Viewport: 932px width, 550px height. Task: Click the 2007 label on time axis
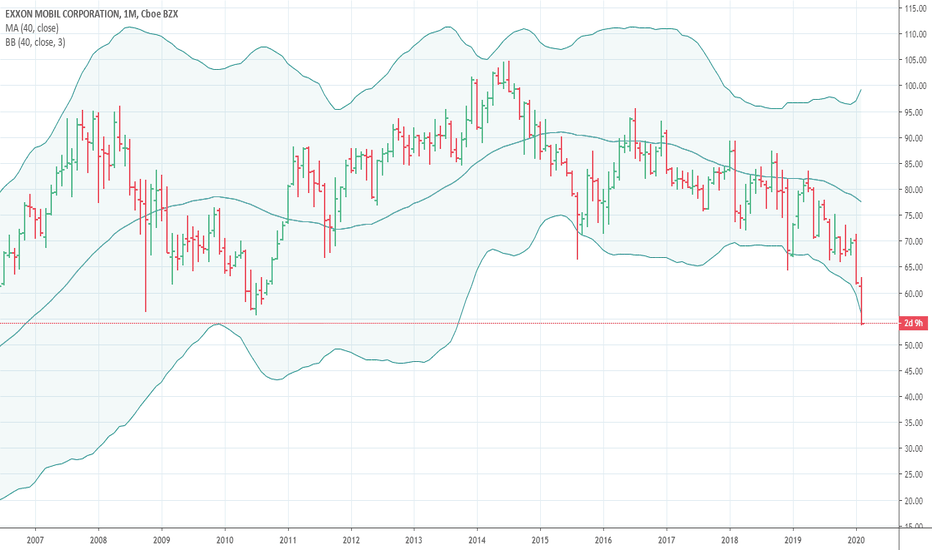[35, 540]
